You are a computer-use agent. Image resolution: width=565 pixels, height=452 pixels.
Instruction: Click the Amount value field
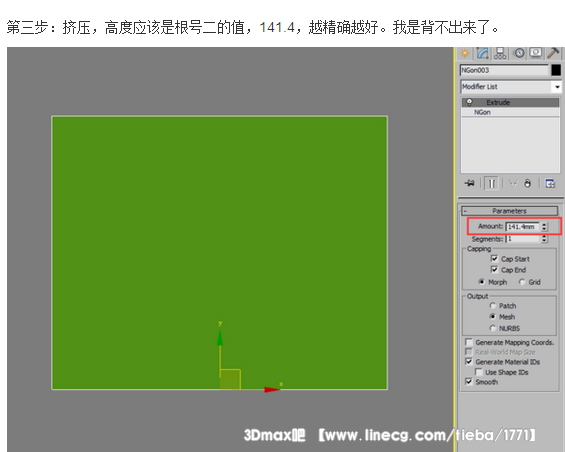point(522,226)
